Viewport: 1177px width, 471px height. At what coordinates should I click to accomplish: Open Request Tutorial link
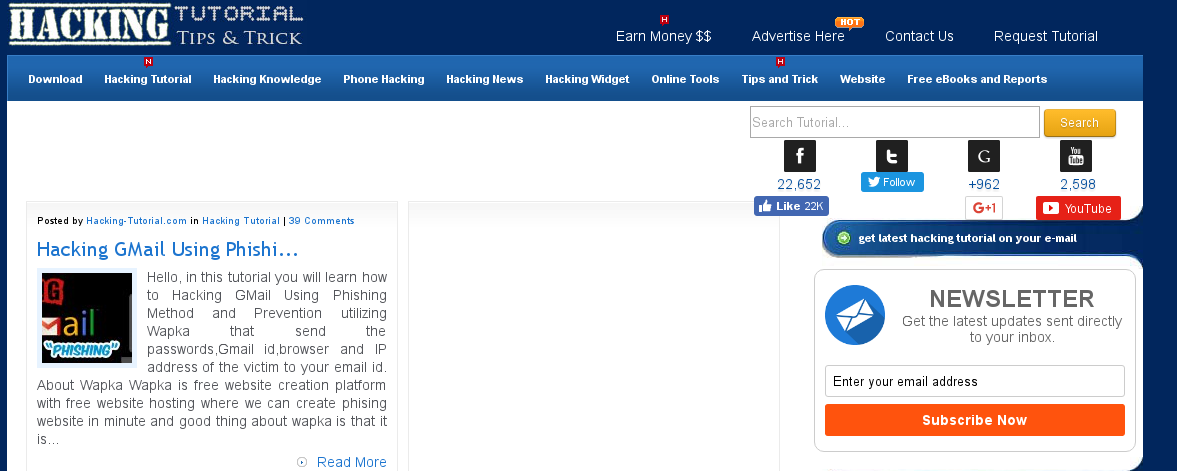pos(1046,36)
